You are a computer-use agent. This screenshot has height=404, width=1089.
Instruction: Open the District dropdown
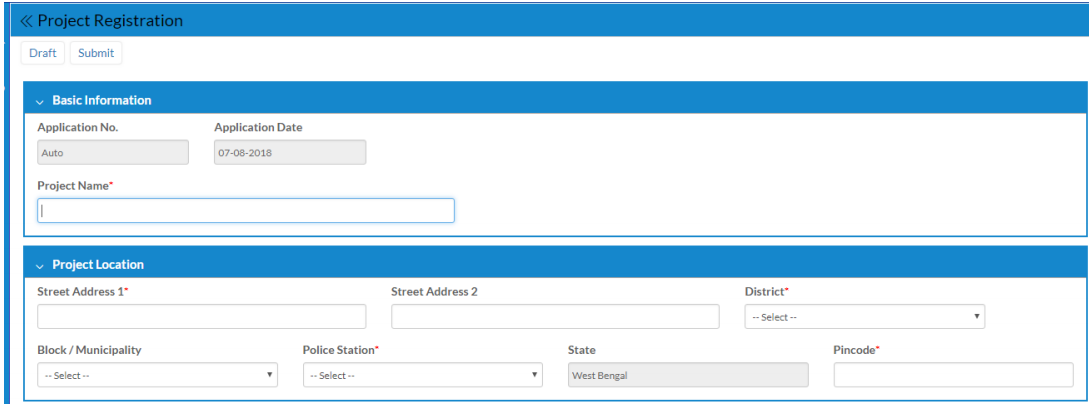click(864, 317)
